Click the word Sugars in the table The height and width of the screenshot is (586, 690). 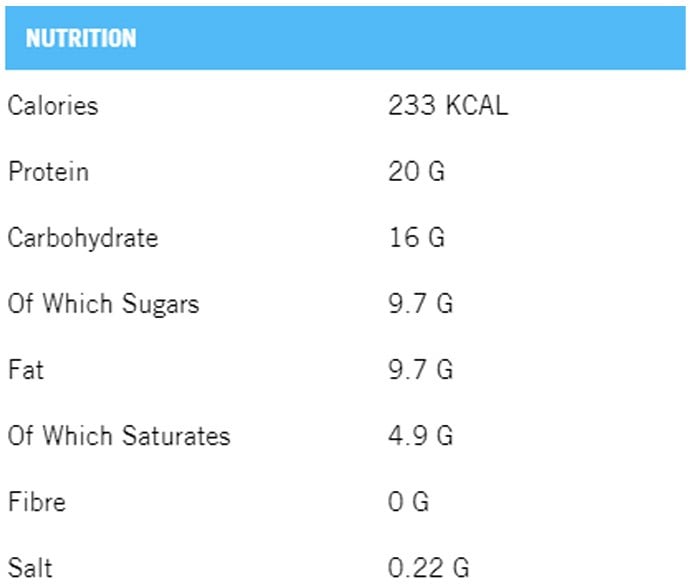coord(160,304)
